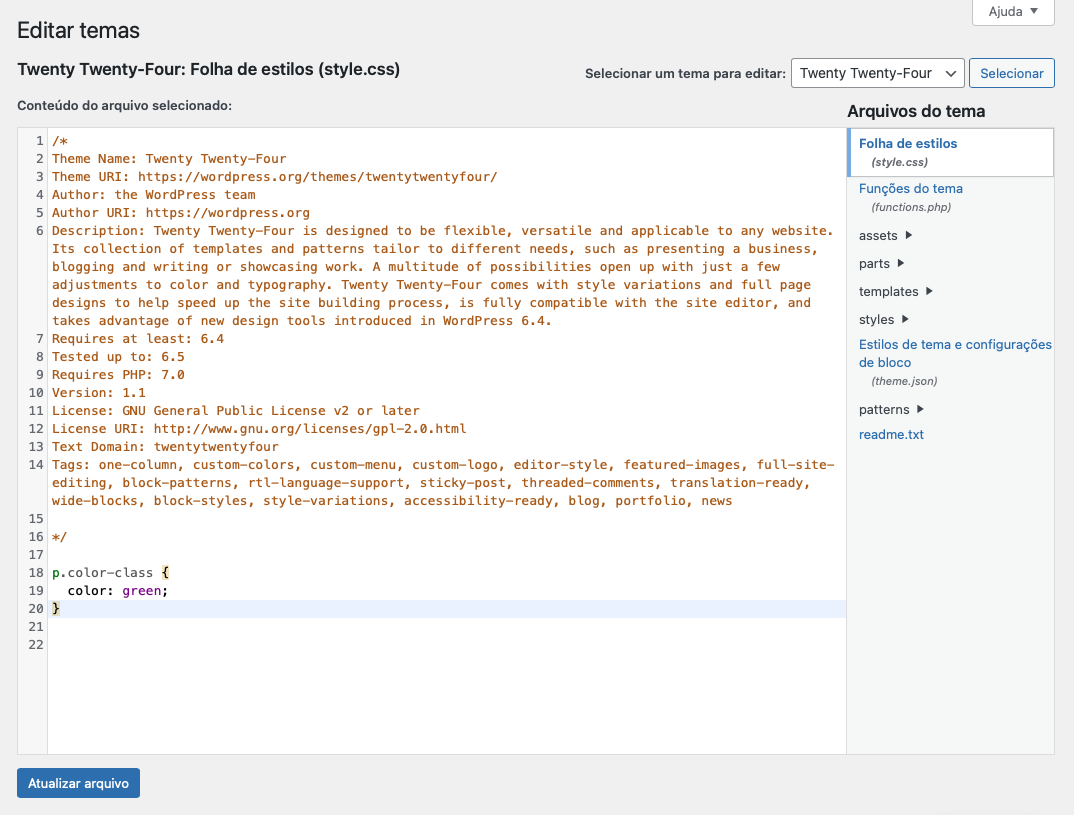Click the Atualizar arquivo button

[77, 783]
